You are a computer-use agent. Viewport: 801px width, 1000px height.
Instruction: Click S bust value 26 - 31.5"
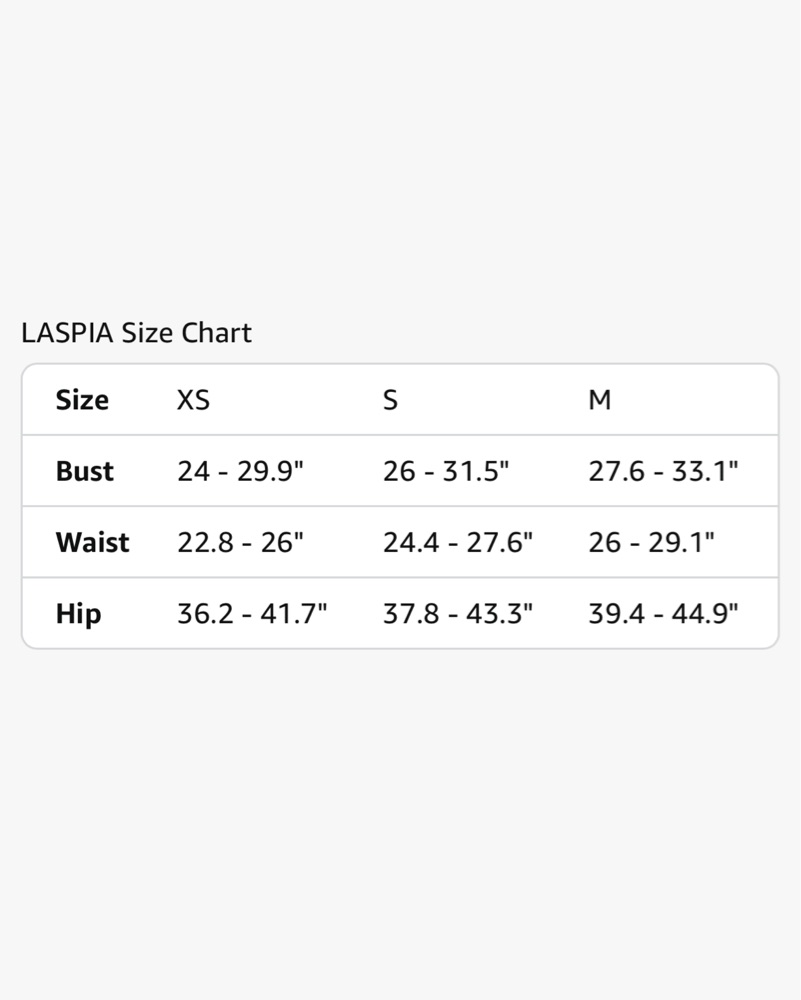click(x=446, y=471)
